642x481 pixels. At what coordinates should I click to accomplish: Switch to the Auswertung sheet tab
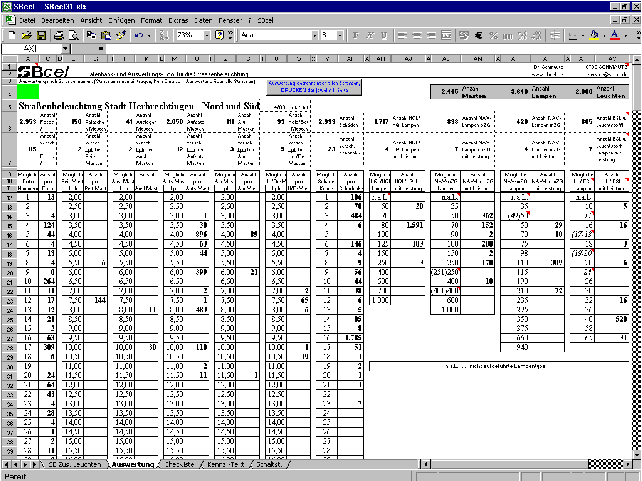(132, 464)
